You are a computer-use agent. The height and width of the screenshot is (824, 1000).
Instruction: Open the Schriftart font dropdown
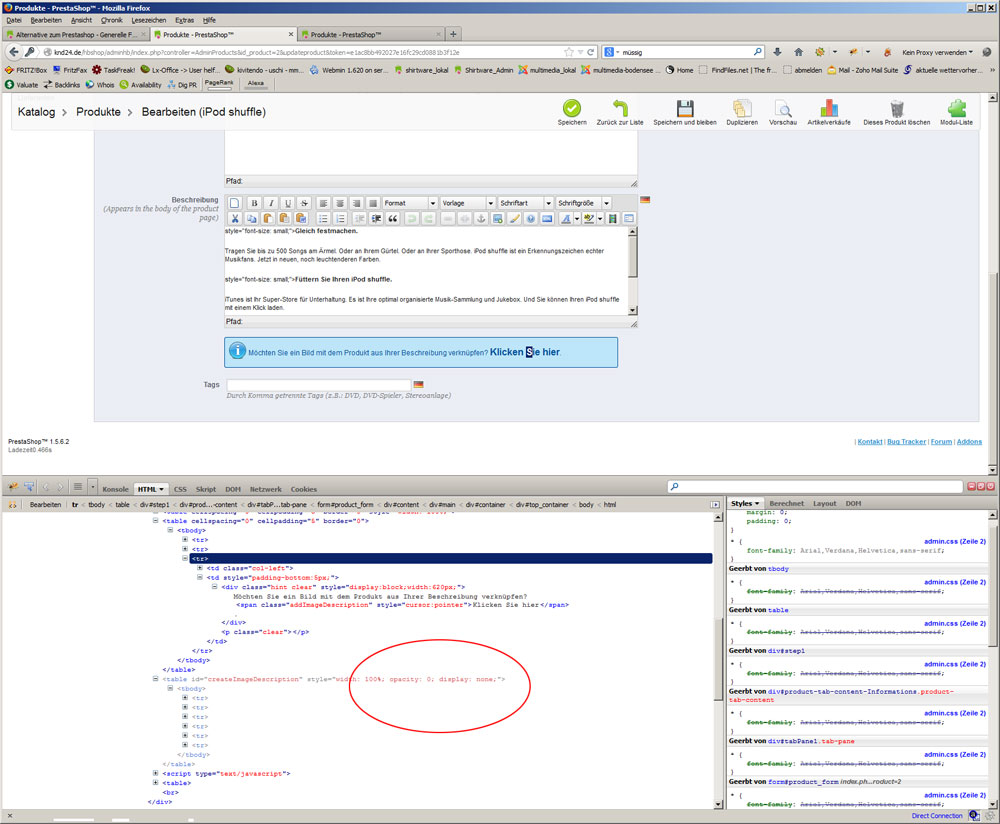[525, 203]
